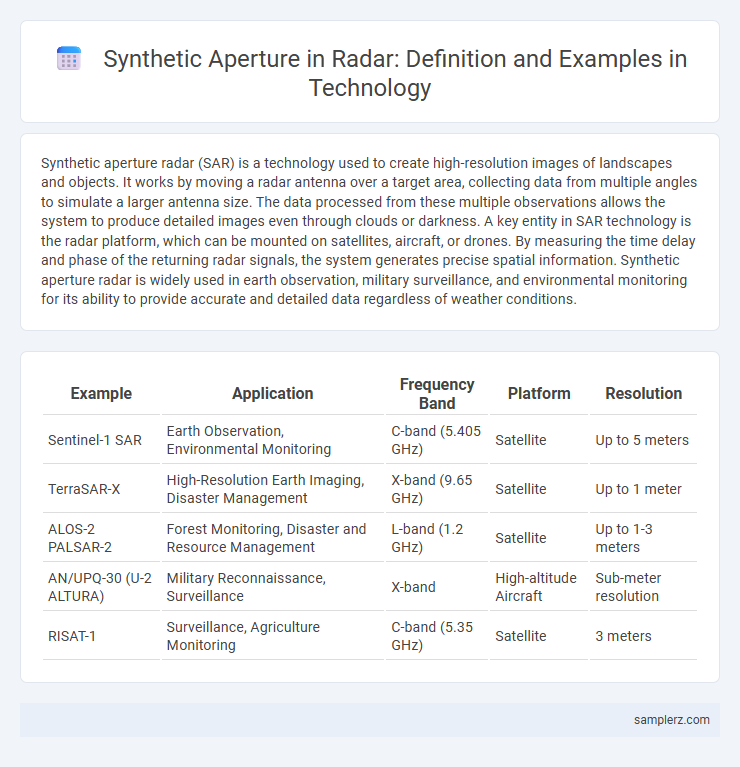Select the Resolution column header

[x=644, y=394]
